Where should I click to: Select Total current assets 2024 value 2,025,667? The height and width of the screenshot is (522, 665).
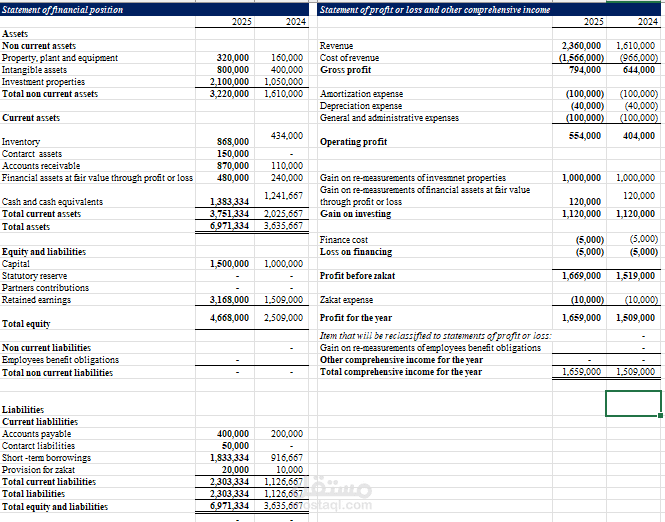(x=283, y=214)
